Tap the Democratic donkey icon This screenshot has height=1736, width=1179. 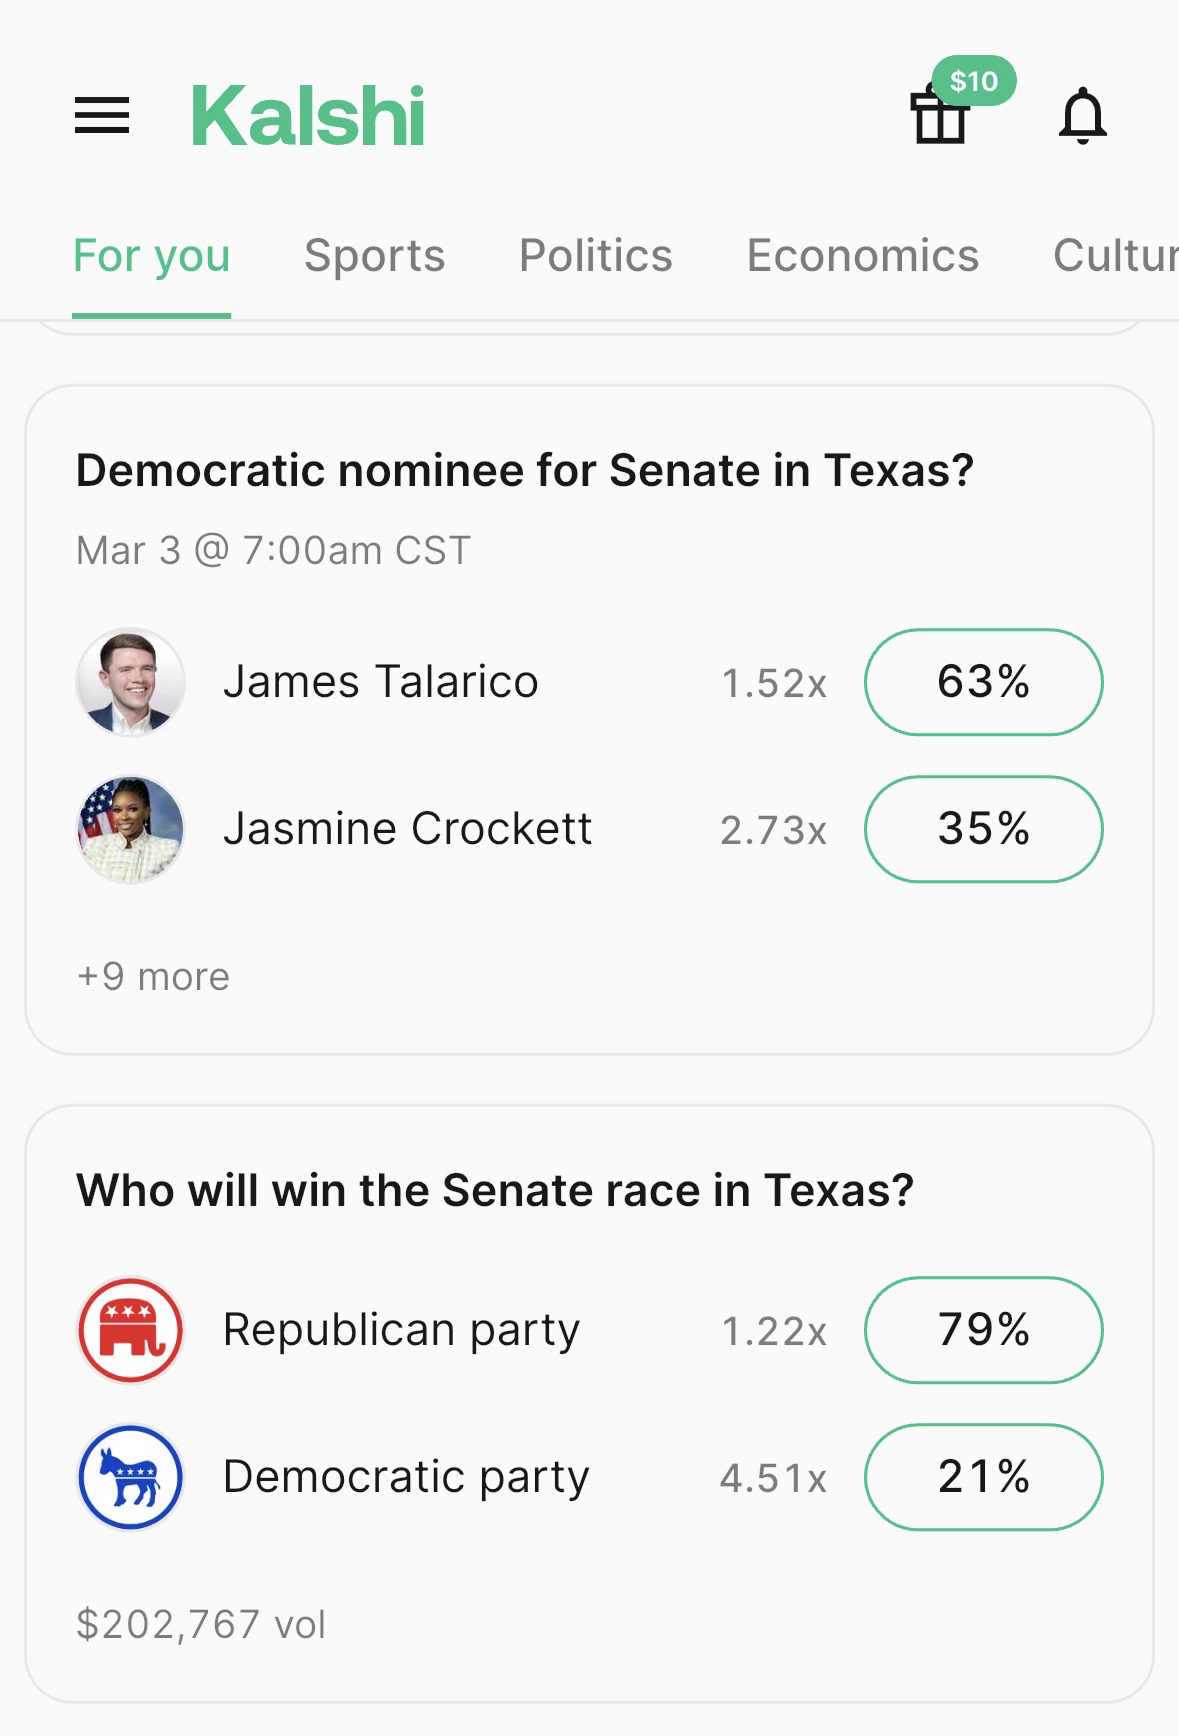pos(131,1477)
